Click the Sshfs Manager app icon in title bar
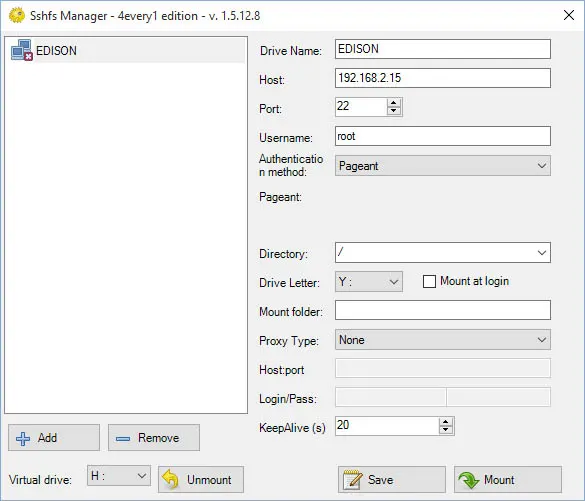 (17, 16)
